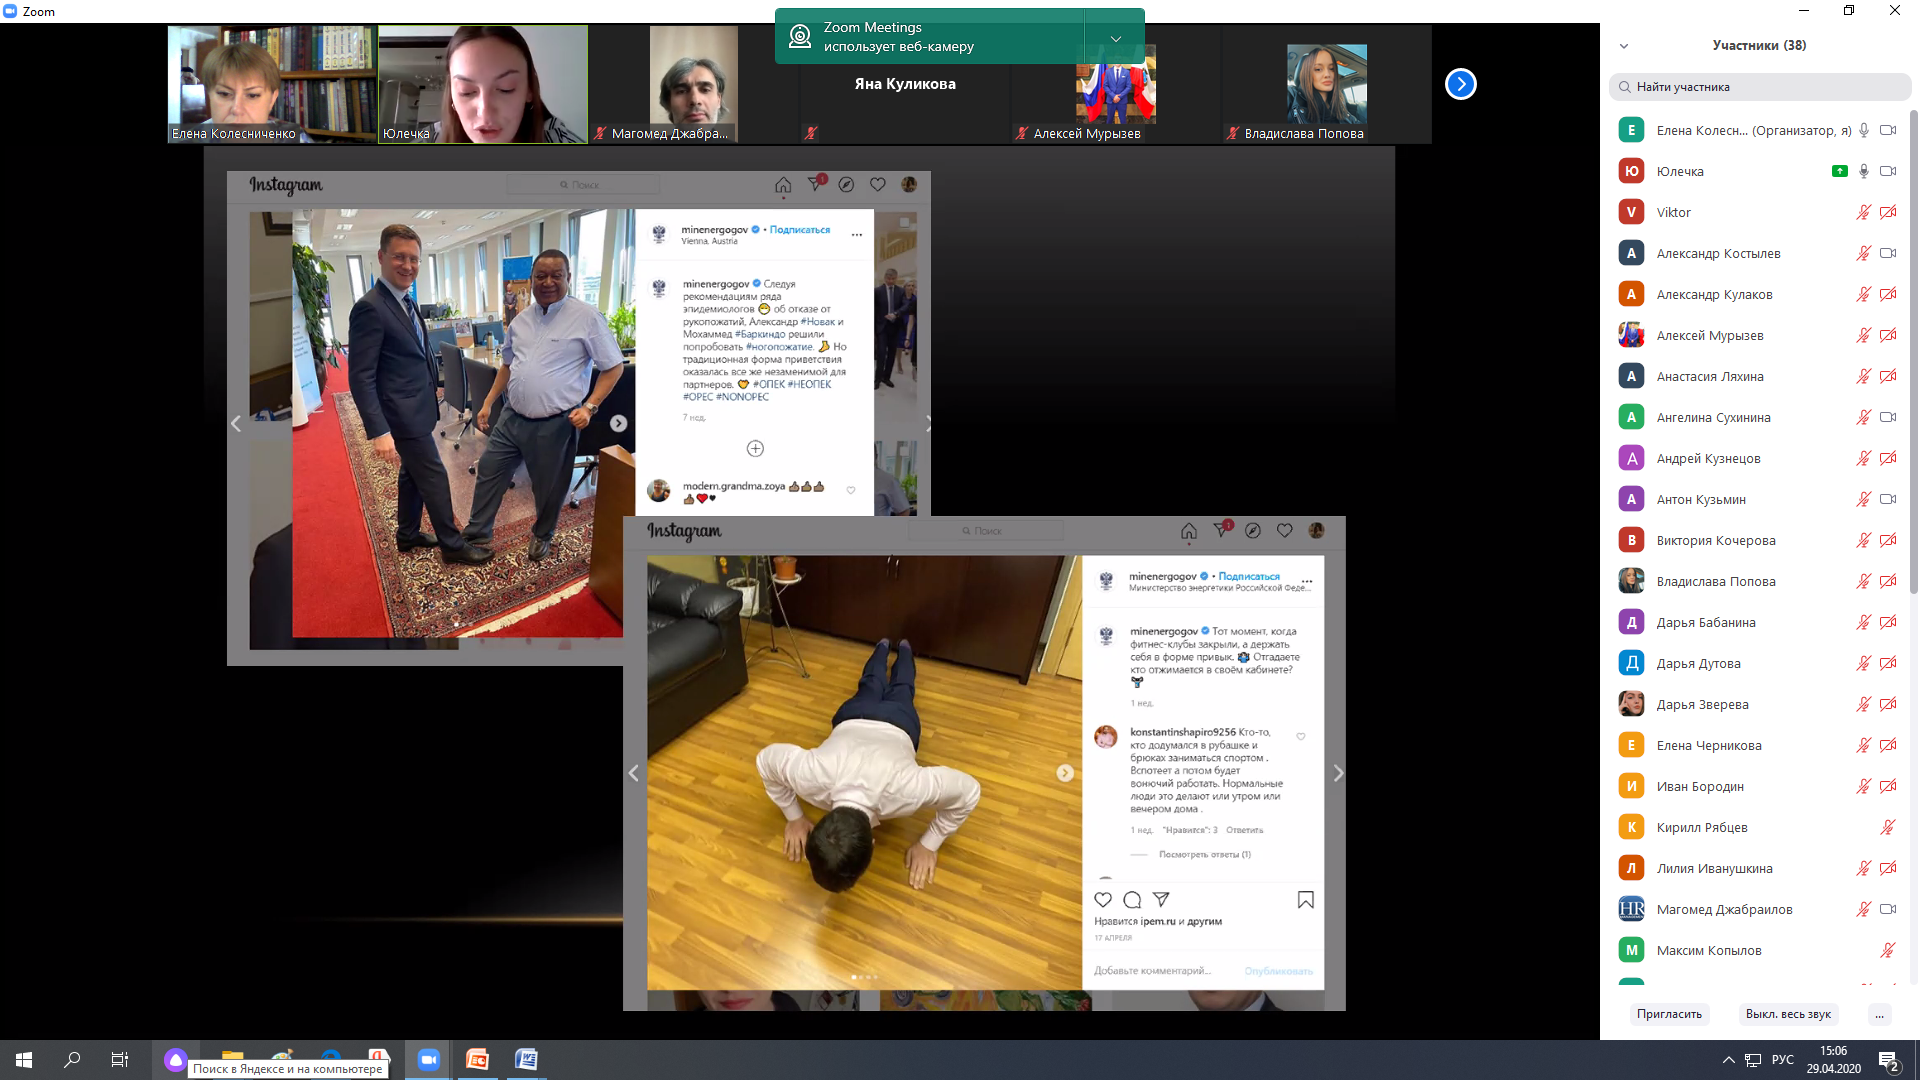The width and height of the screenshot is (1920, 1080).
Task: Click the next video thumbnails arrow
Action: click(x=1460, y=84)
